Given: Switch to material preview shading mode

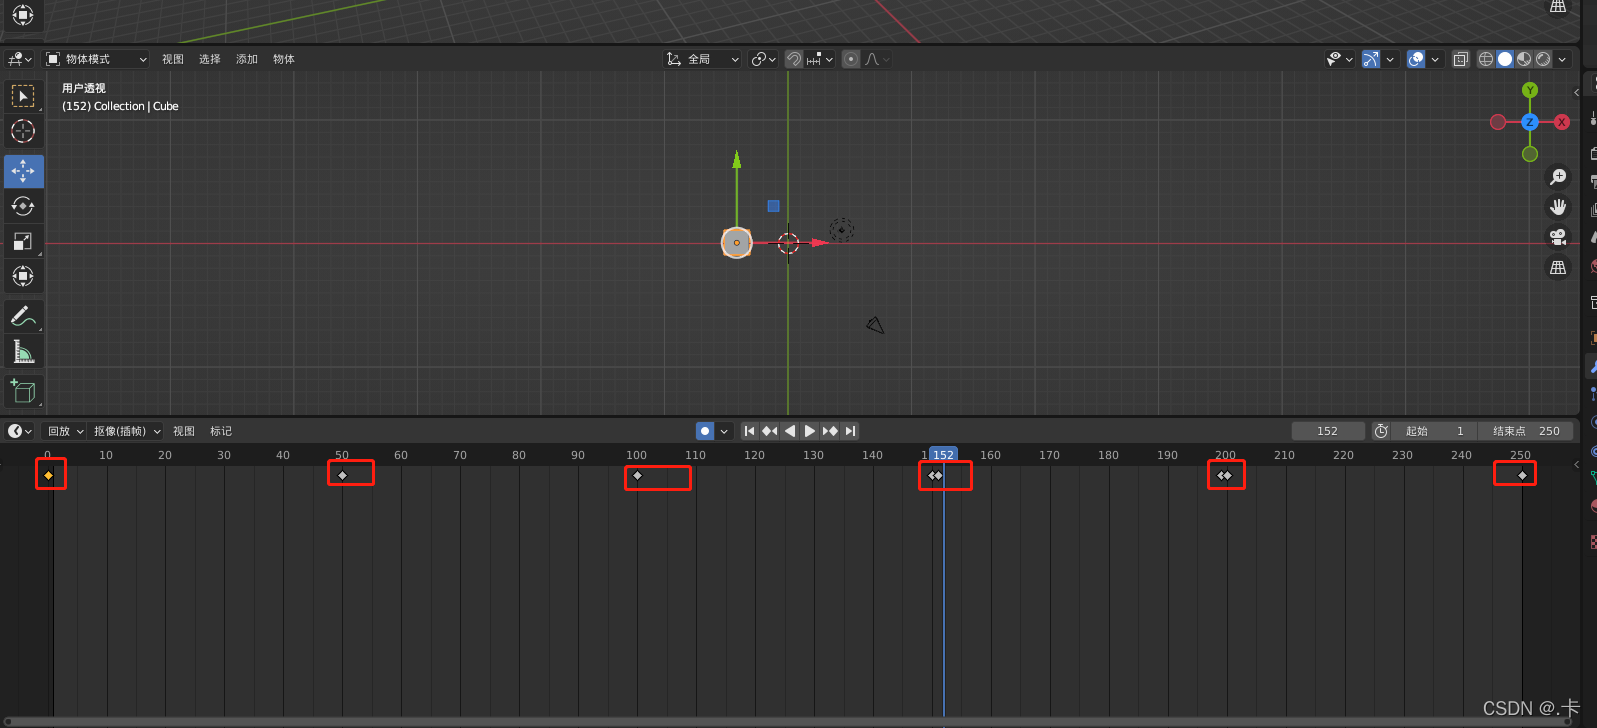Looking at the screenshot, I should click(x=1524, y=59).
